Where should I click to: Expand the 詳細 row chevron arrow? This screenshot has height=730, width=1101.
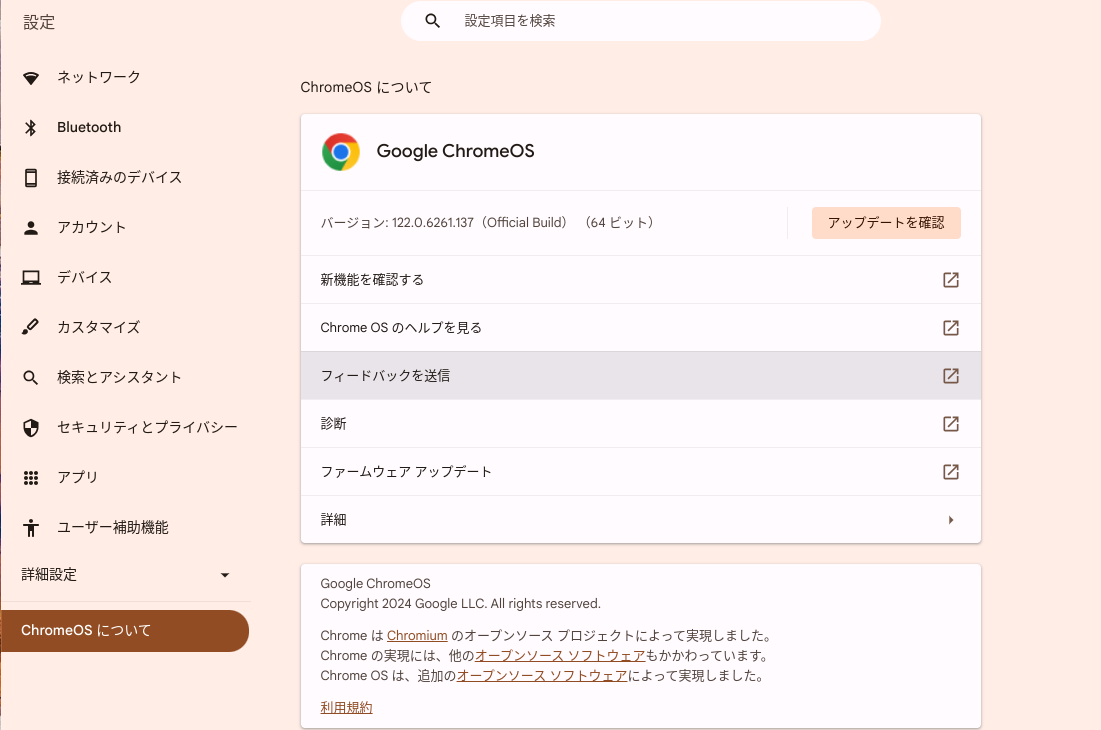click(951, 520)
